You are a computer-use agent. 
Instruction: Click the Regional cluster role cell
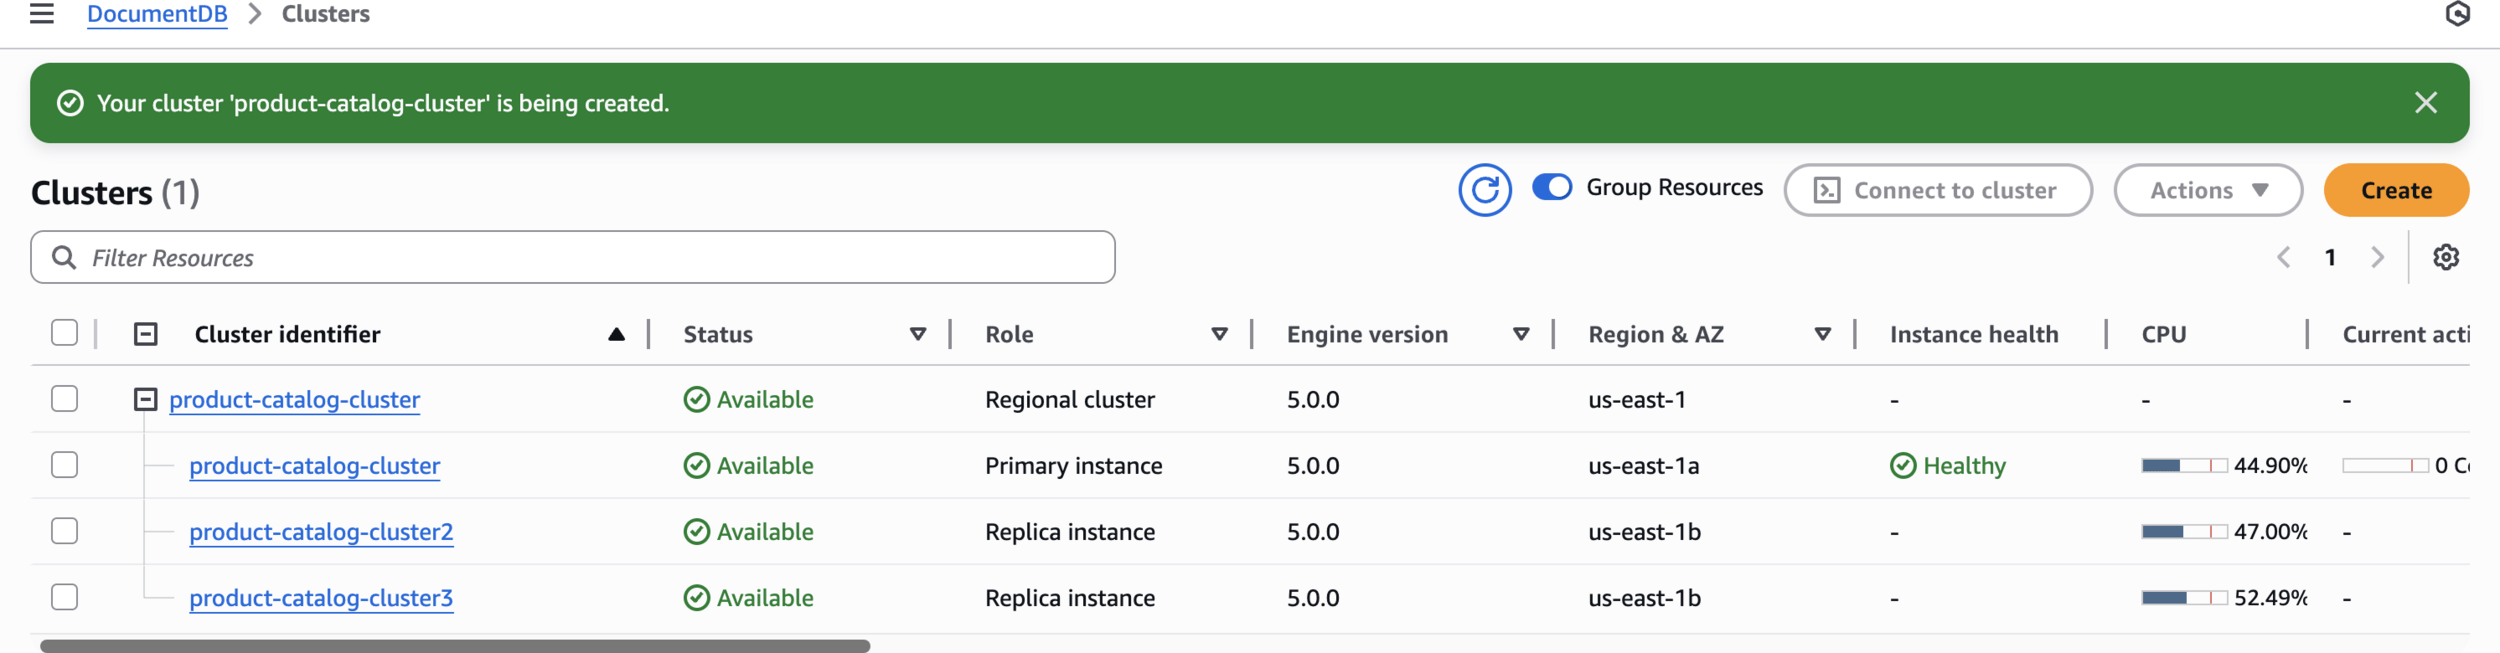click(x=1070, y=399)
